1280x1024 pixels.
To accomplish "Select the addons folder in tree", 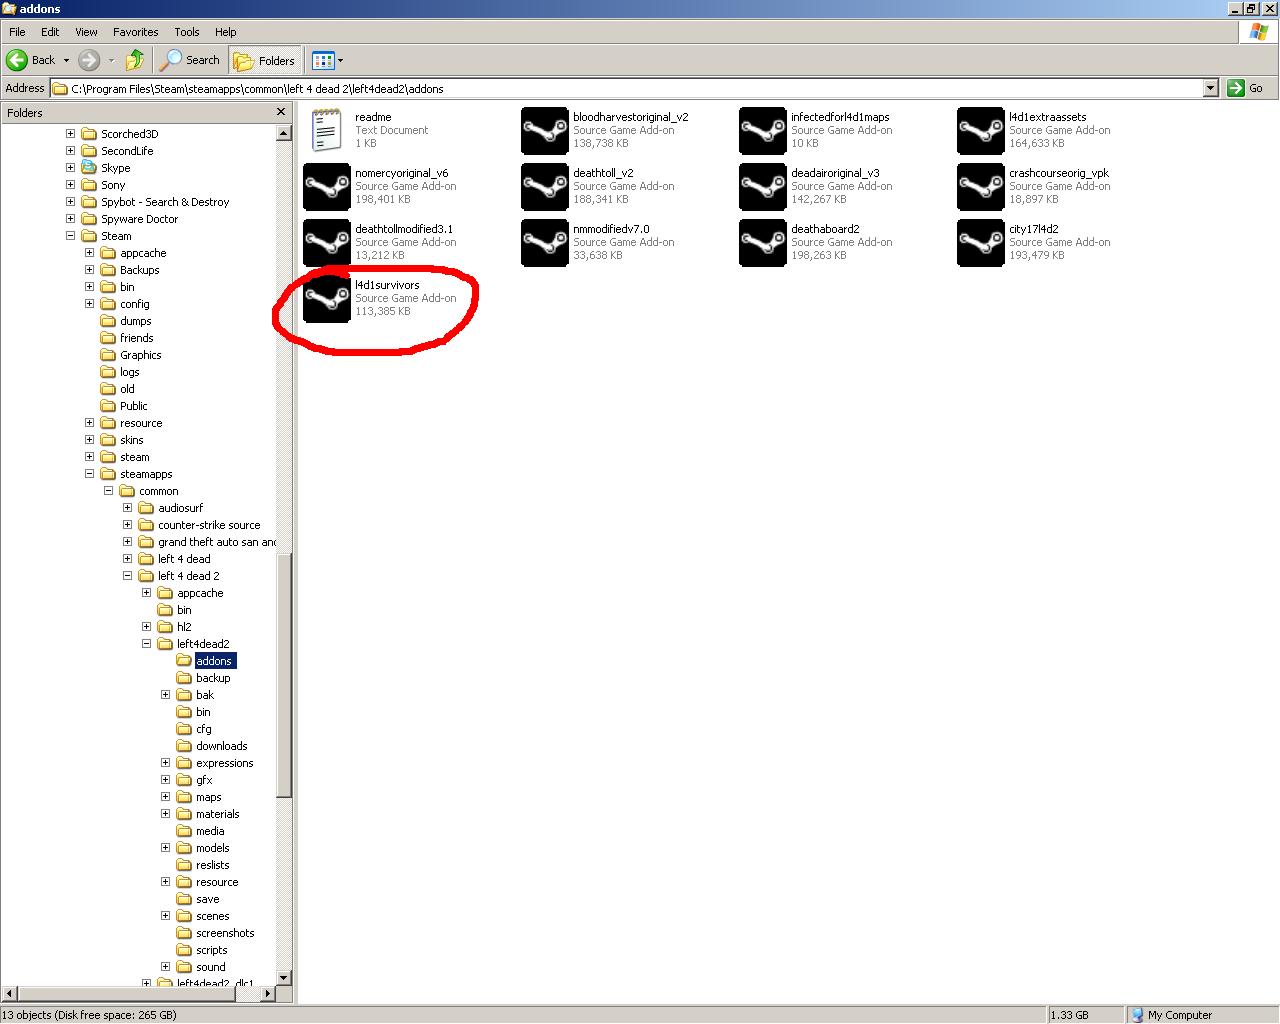I will (214, 661).
